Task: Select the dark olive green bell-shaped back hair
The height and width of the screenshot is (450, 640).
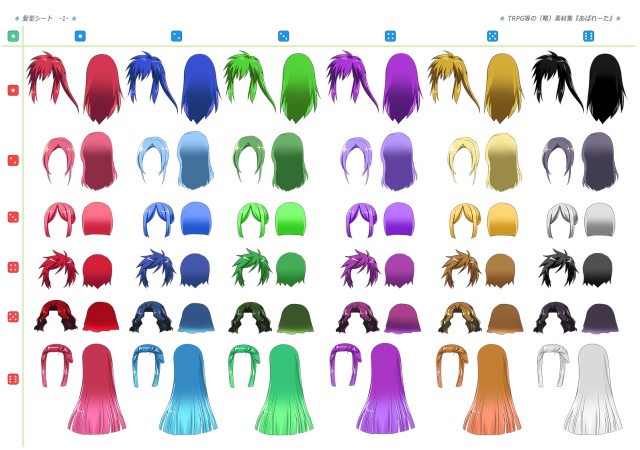Action: point(296,319)
